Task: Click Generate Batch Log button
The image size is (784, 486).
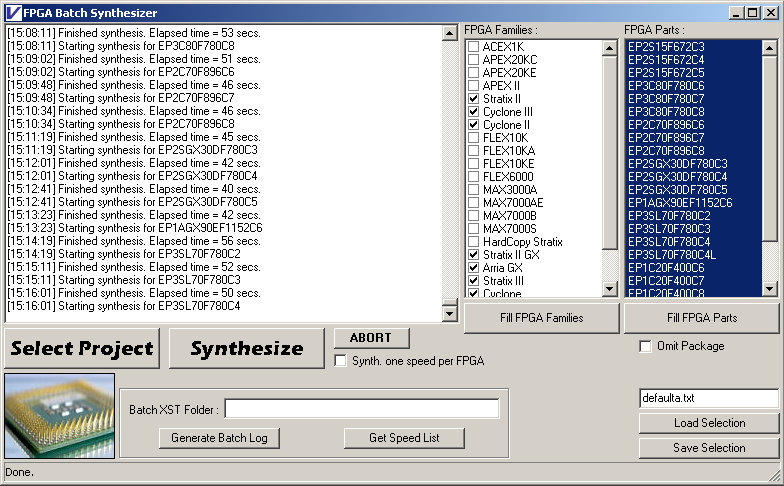Action: (x=219, y=438)
